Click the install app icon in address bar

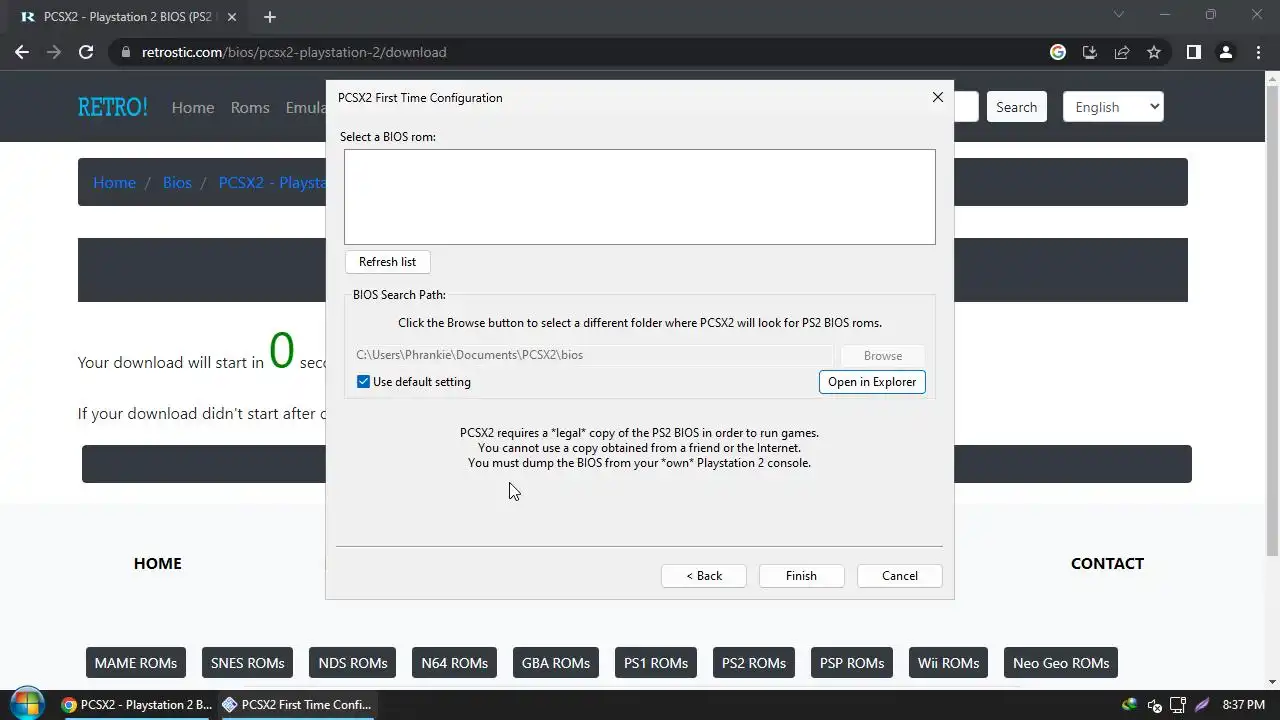(1090, 52)
